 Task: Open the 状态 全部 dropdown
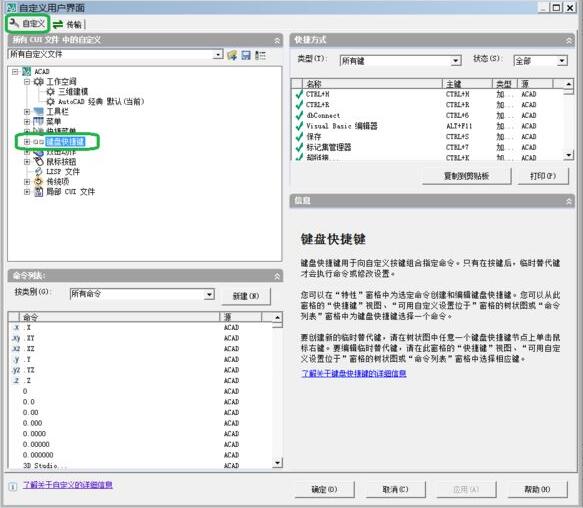(562, 61)
